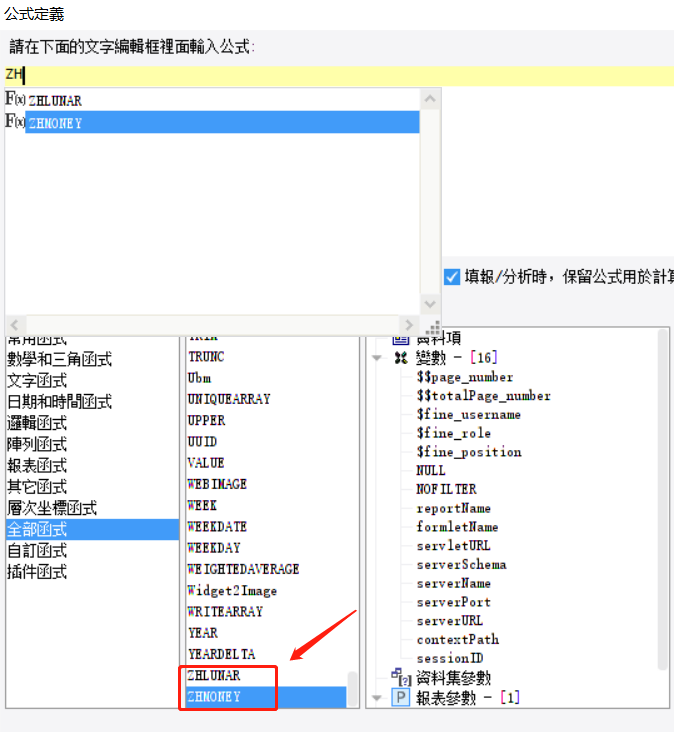The height and width of the screenshot is (732, 674).
Task: Click autocomplete list scroll down arrow
Action: tap(430, 304)
